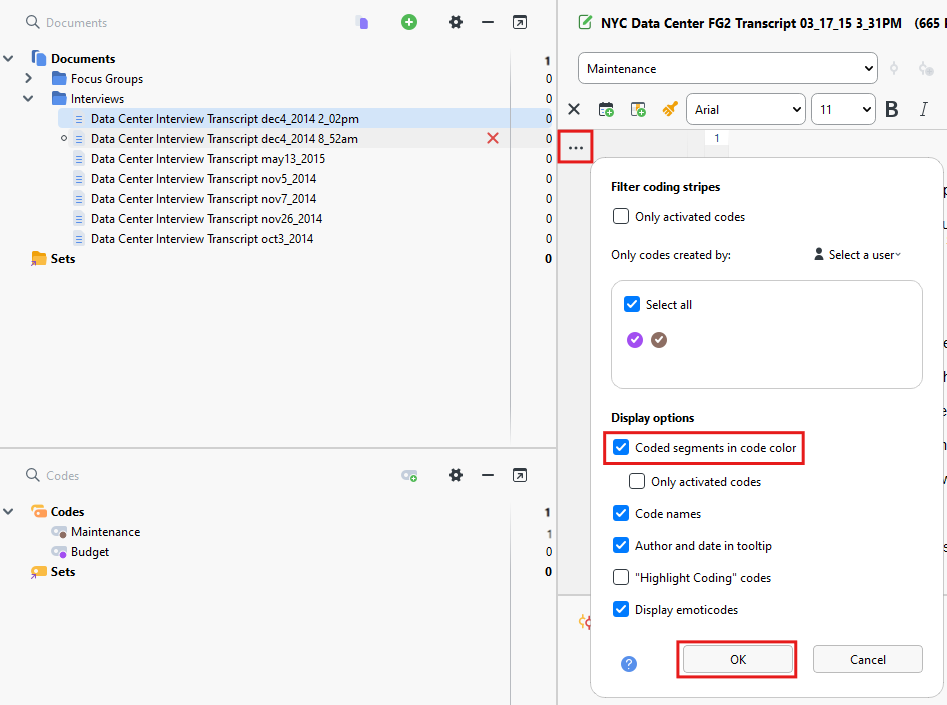Viewport: 947px width, 705px height.
Task: Open the Select a user dropdown
Action: (858, 254)
